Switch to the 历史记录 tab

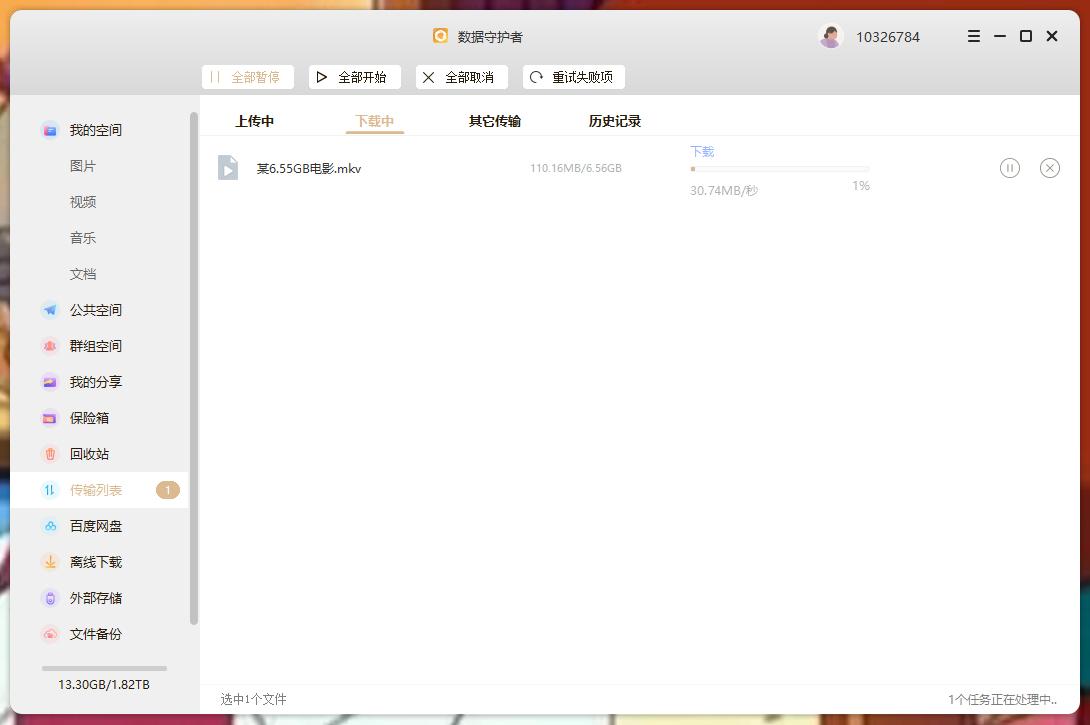click(x=614, y=120)
